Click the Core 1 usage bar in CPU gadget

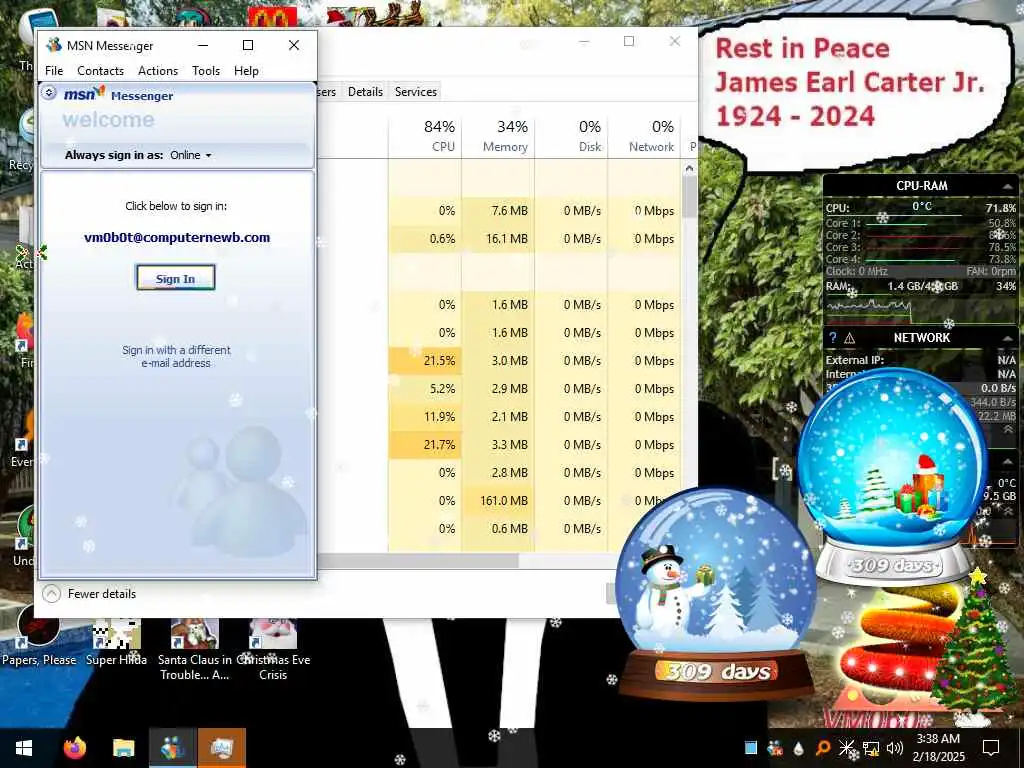(921, 223)
